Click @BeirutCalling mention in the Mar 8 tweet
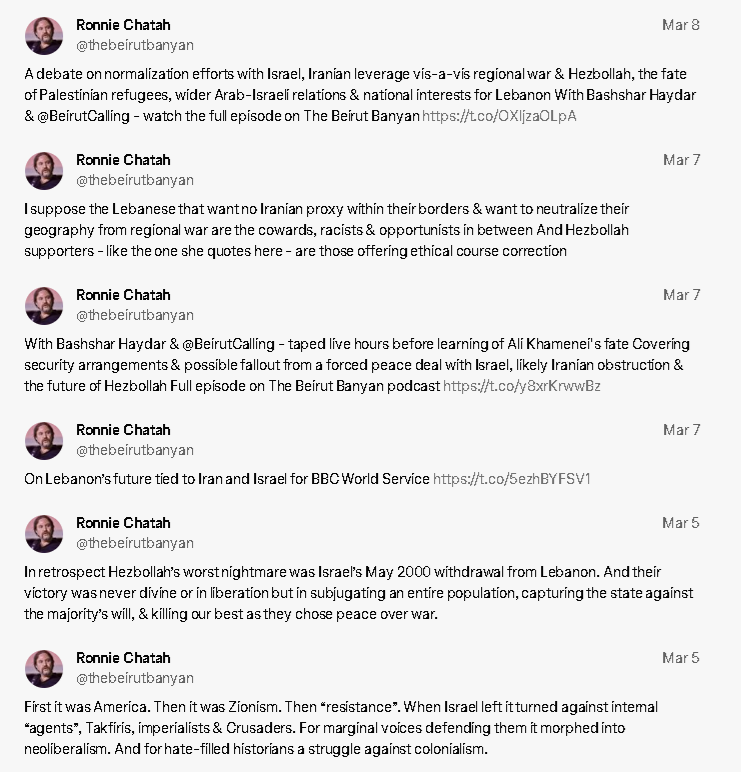Screen dimensions: 741x772 pyautogui.click(x=83, y=116)
